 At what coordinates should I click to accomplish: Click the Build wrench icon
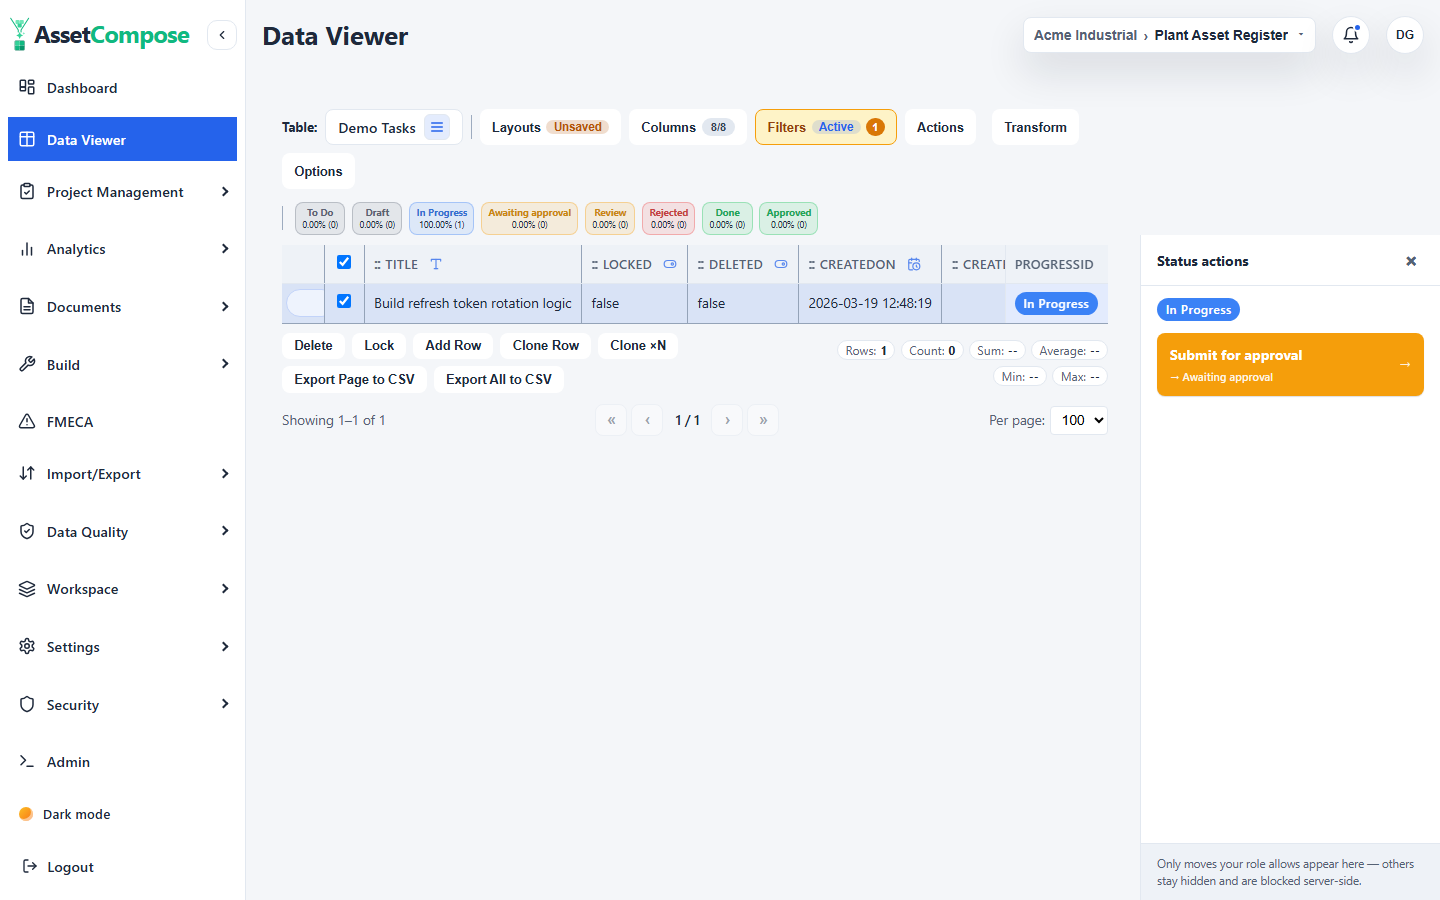point(27,364)
